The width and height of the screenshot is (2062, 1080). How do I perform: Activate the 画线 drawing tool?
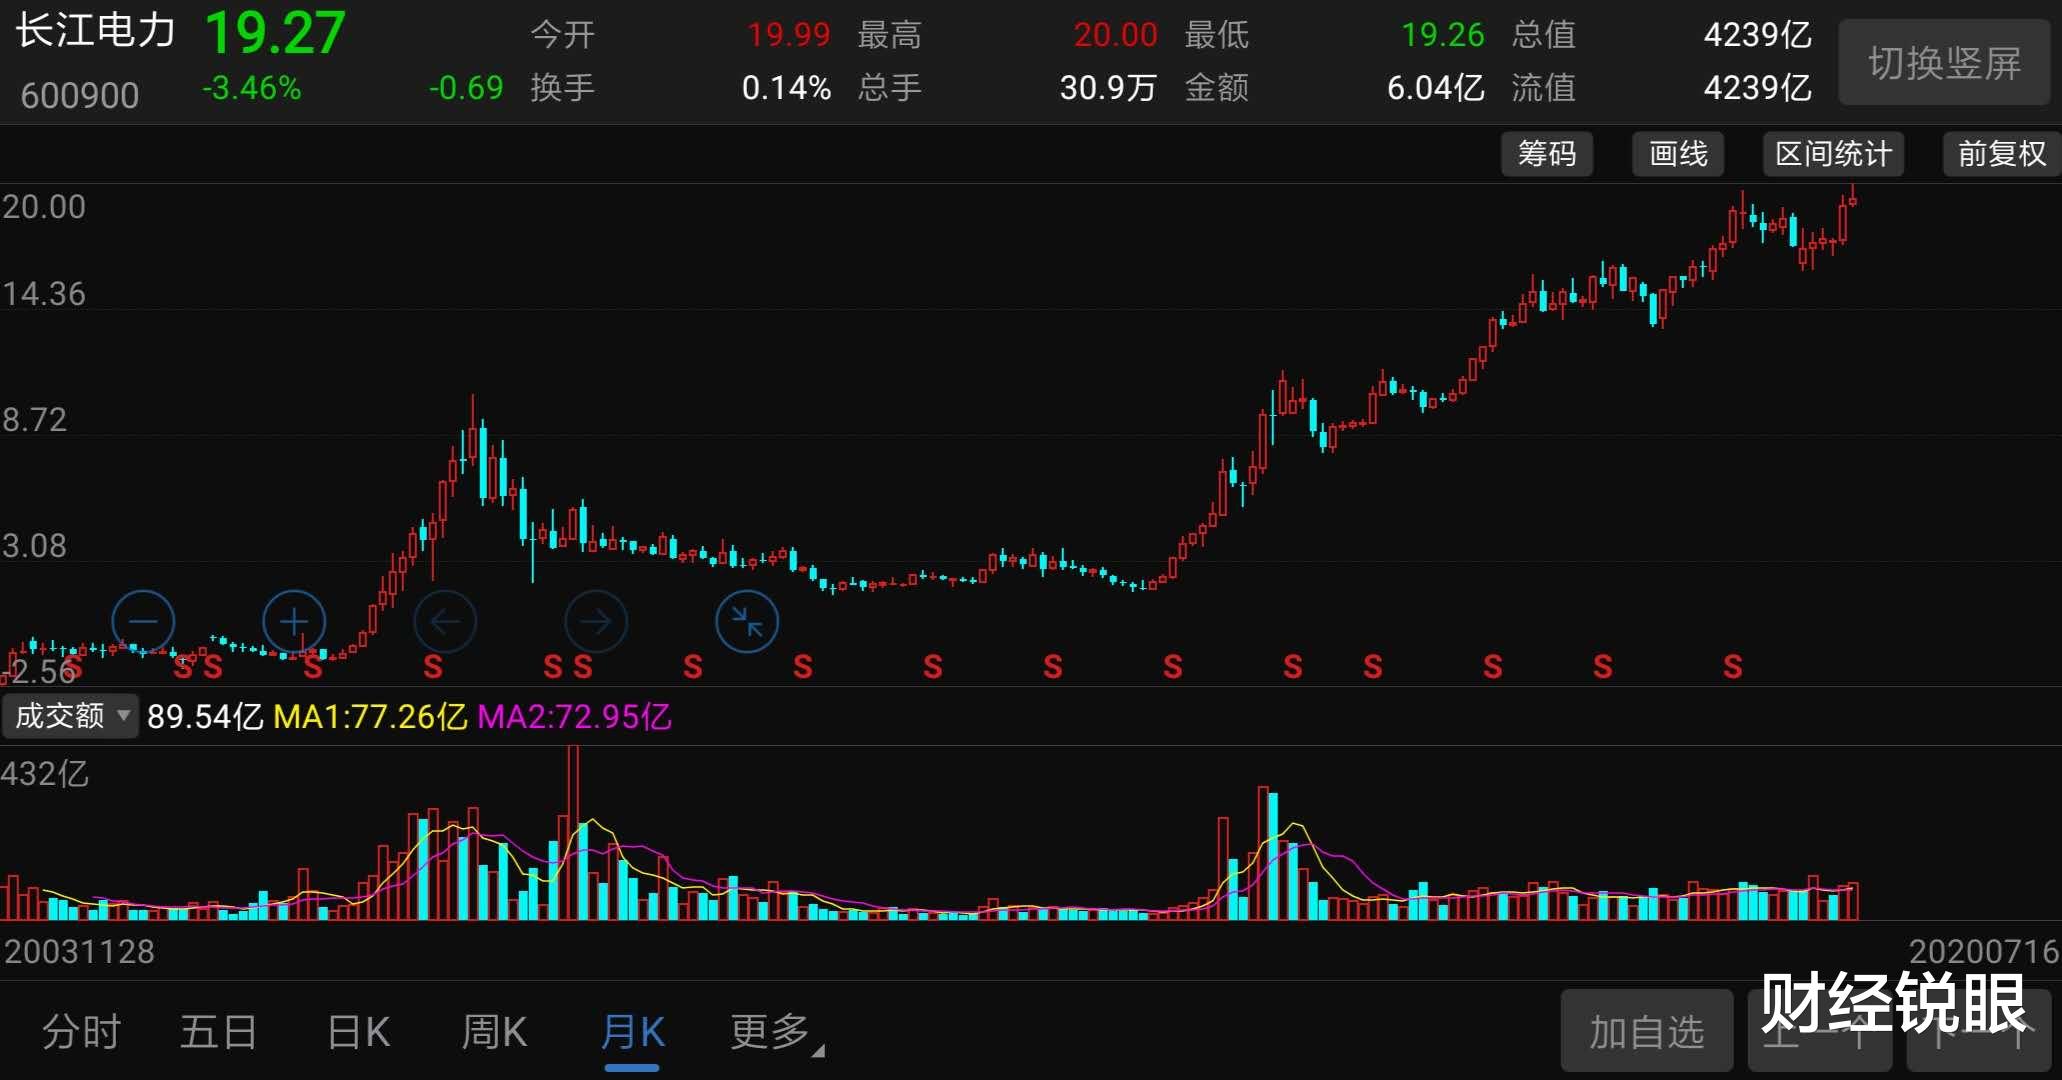click(x=1676, y=154)
